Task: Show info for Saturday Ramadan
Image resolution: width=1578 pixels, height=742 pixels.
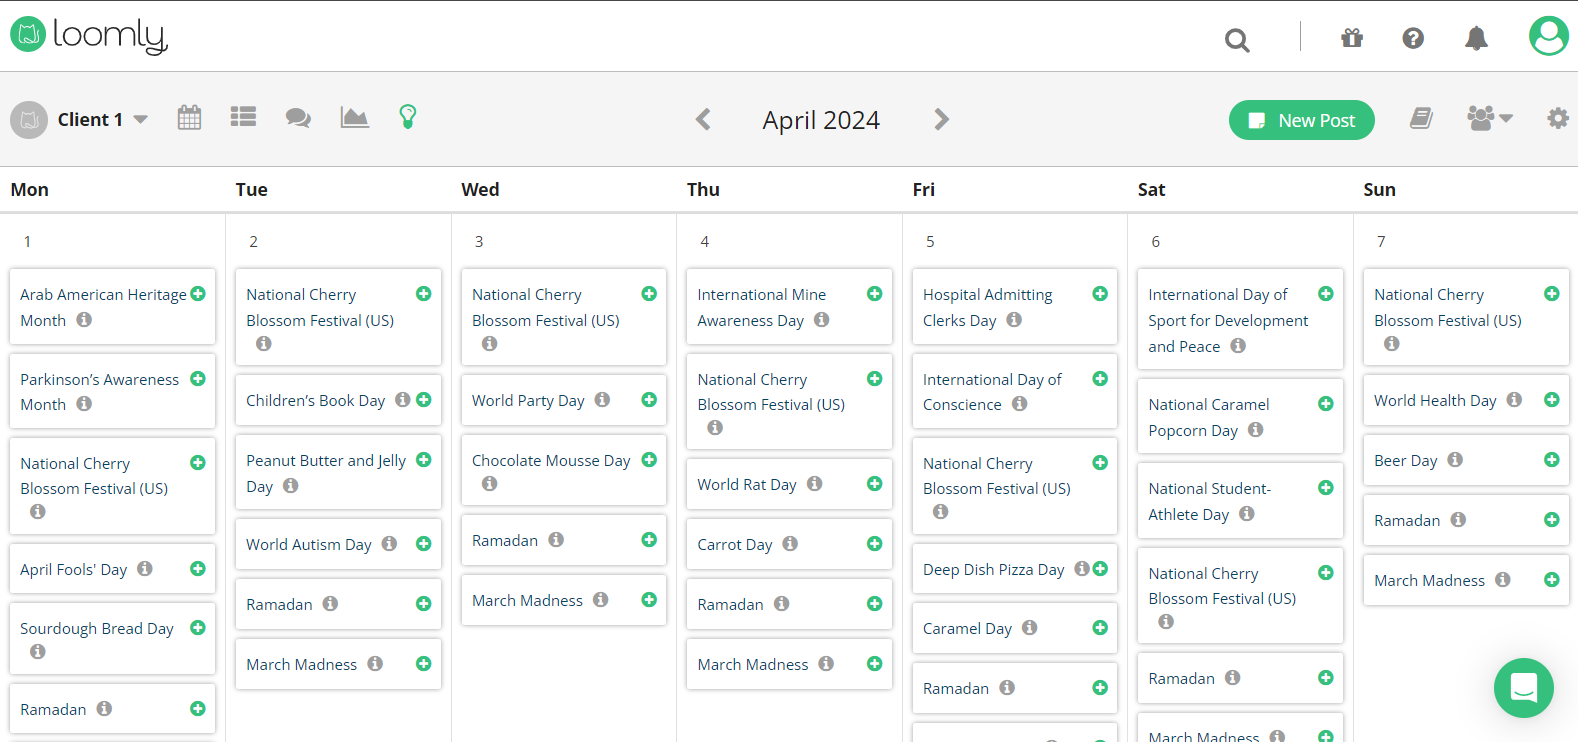Action: click(x=1233, y=678)
